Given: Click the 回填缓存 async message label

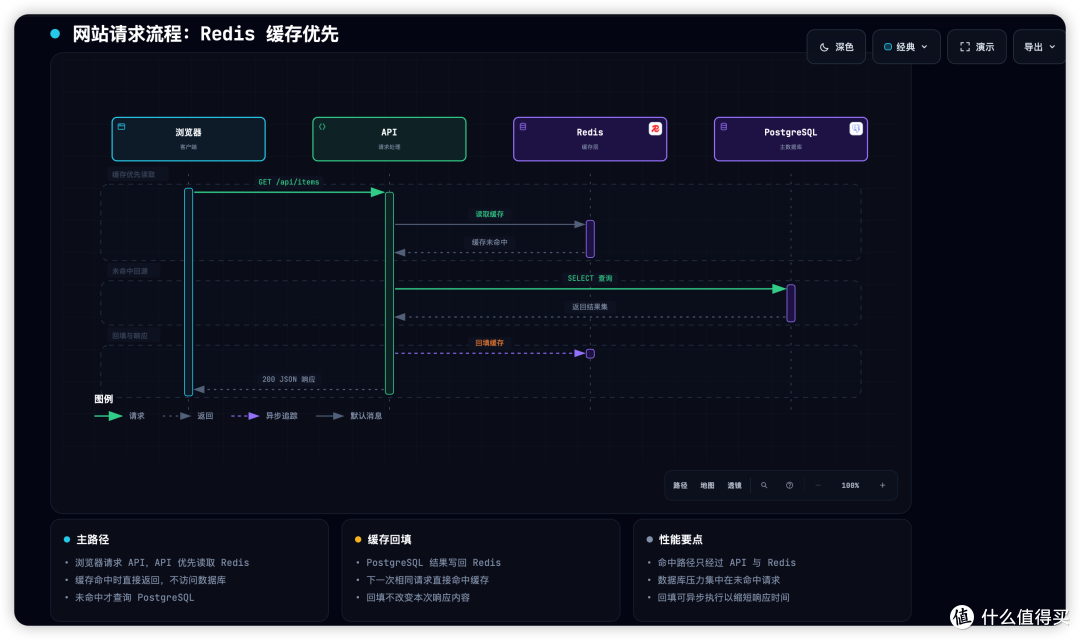Looking at the screenshot, I should (x=489, y=343).
